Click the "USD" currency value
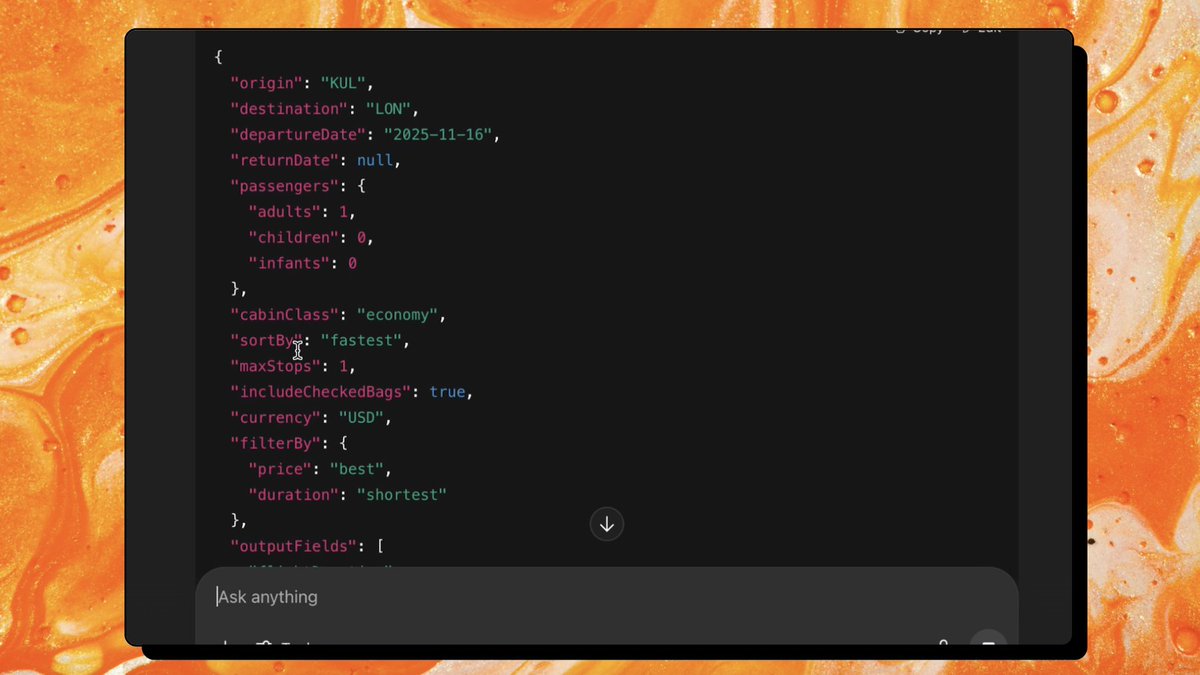 click(x=361, y=417)
